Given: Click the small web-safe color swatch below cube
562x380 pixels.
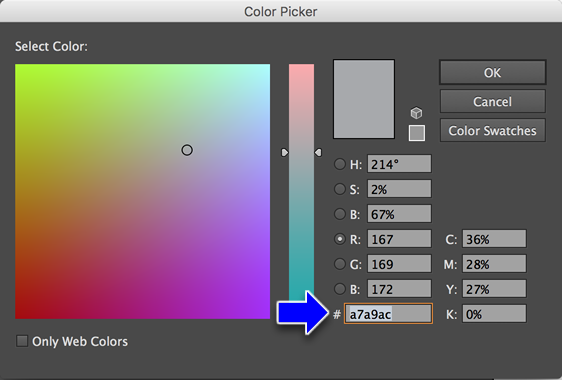Looking at the screenshot, I should pyautogui.click(x=417, y=133).
